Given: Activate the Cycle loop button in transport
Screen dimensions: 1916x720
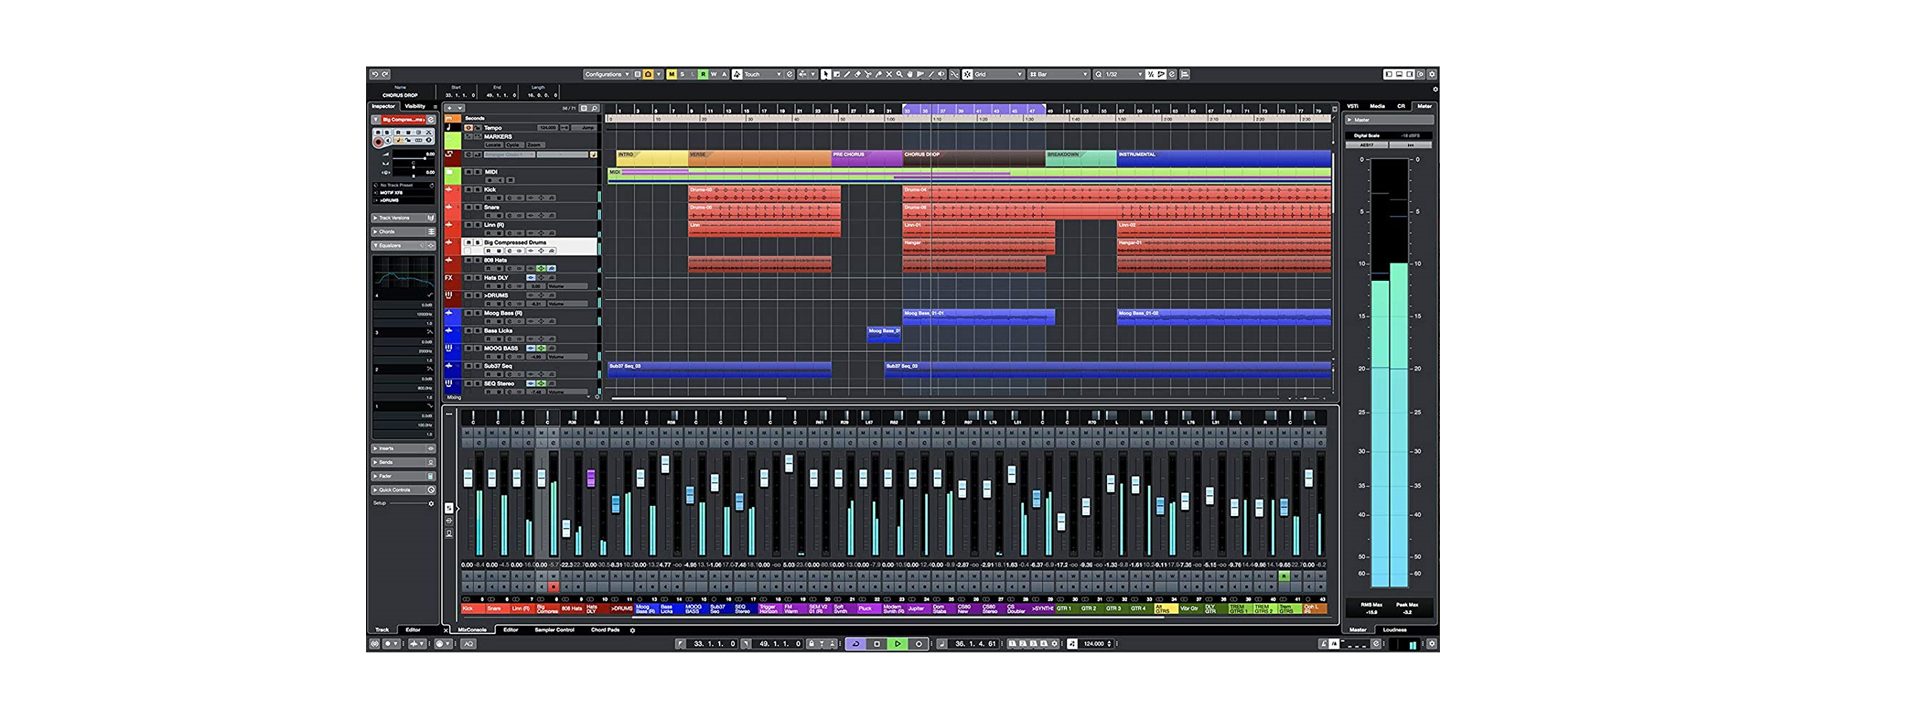Looking at the screenshot, I should pos(855,644).
